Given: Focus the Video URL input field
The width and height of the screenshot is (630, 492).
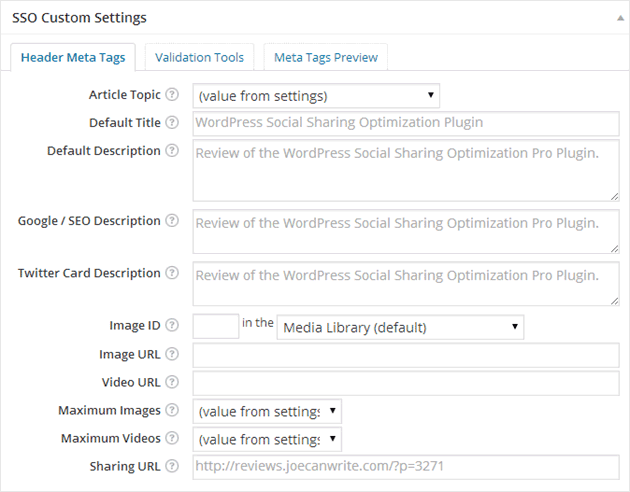Looking at the screenshot, I should tap(406, 383).
